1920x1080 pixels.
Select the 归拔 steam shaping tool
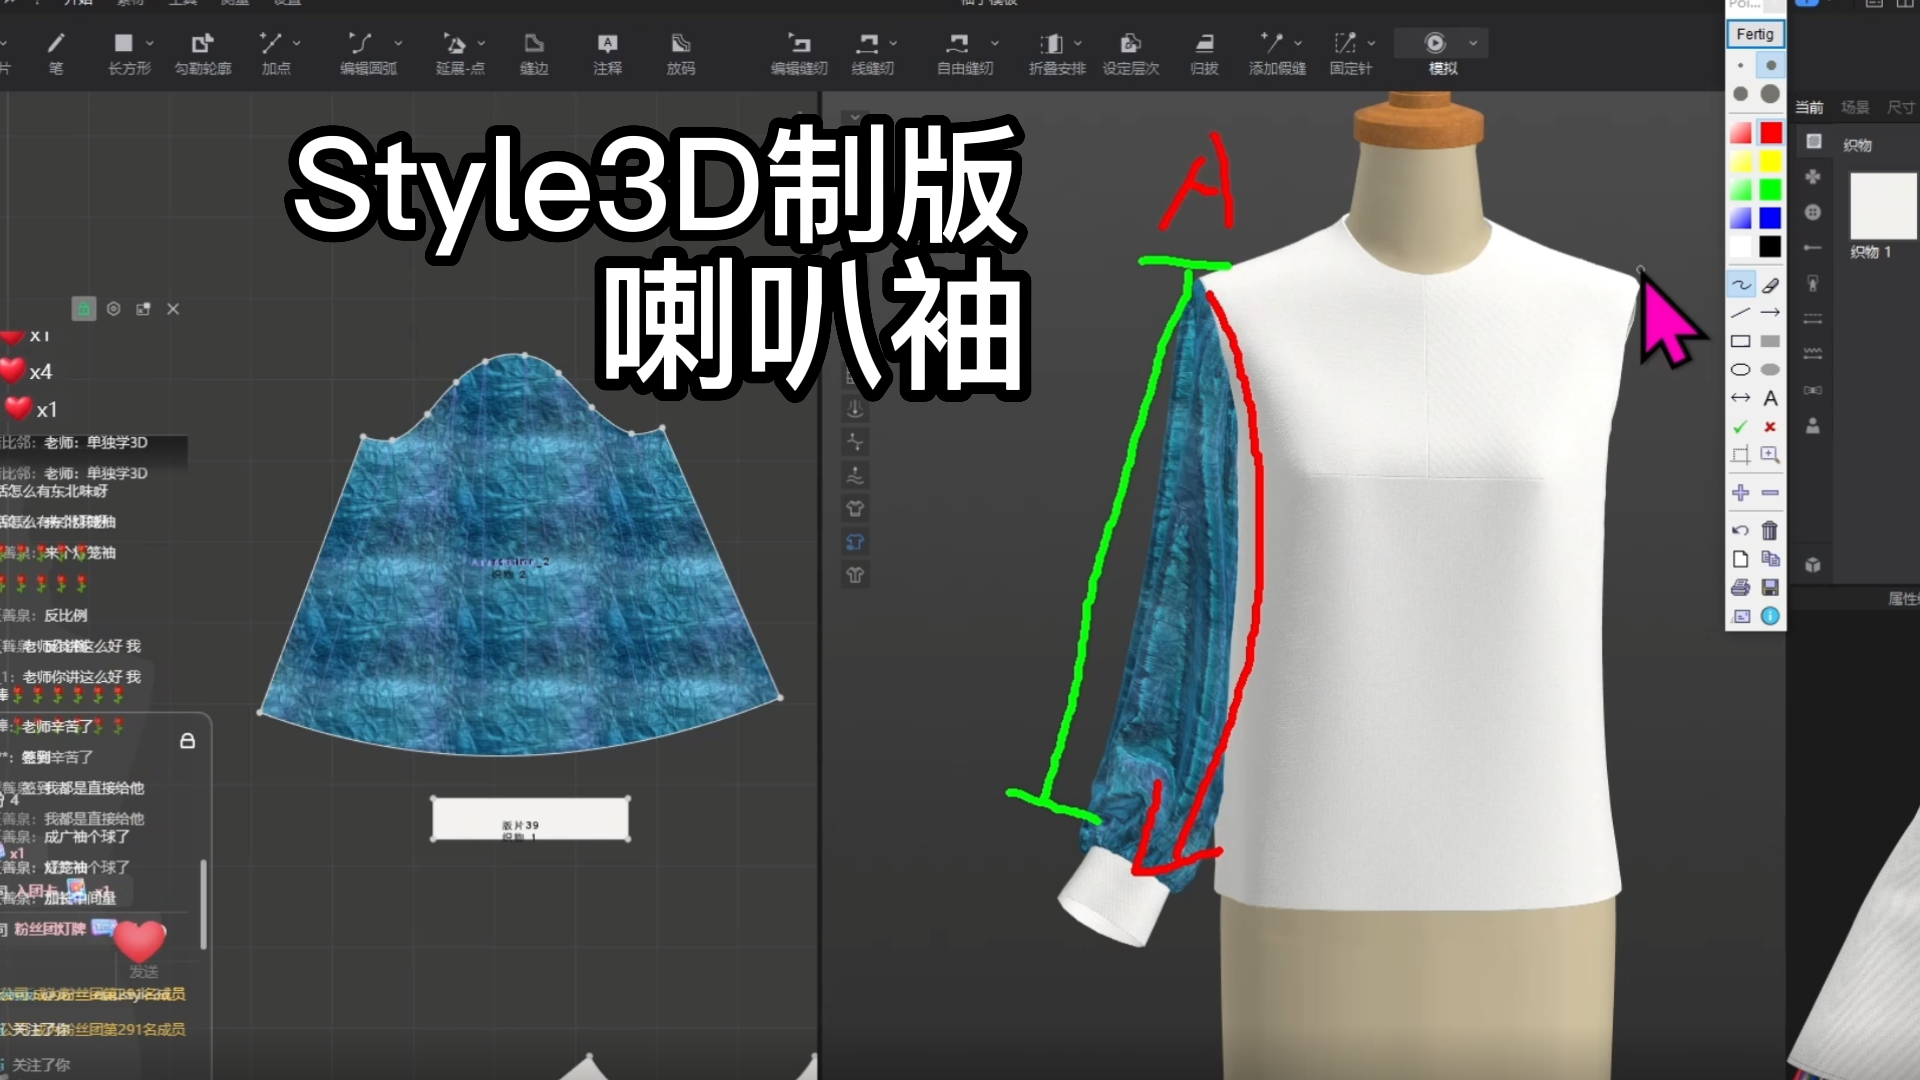point(1204,53)
